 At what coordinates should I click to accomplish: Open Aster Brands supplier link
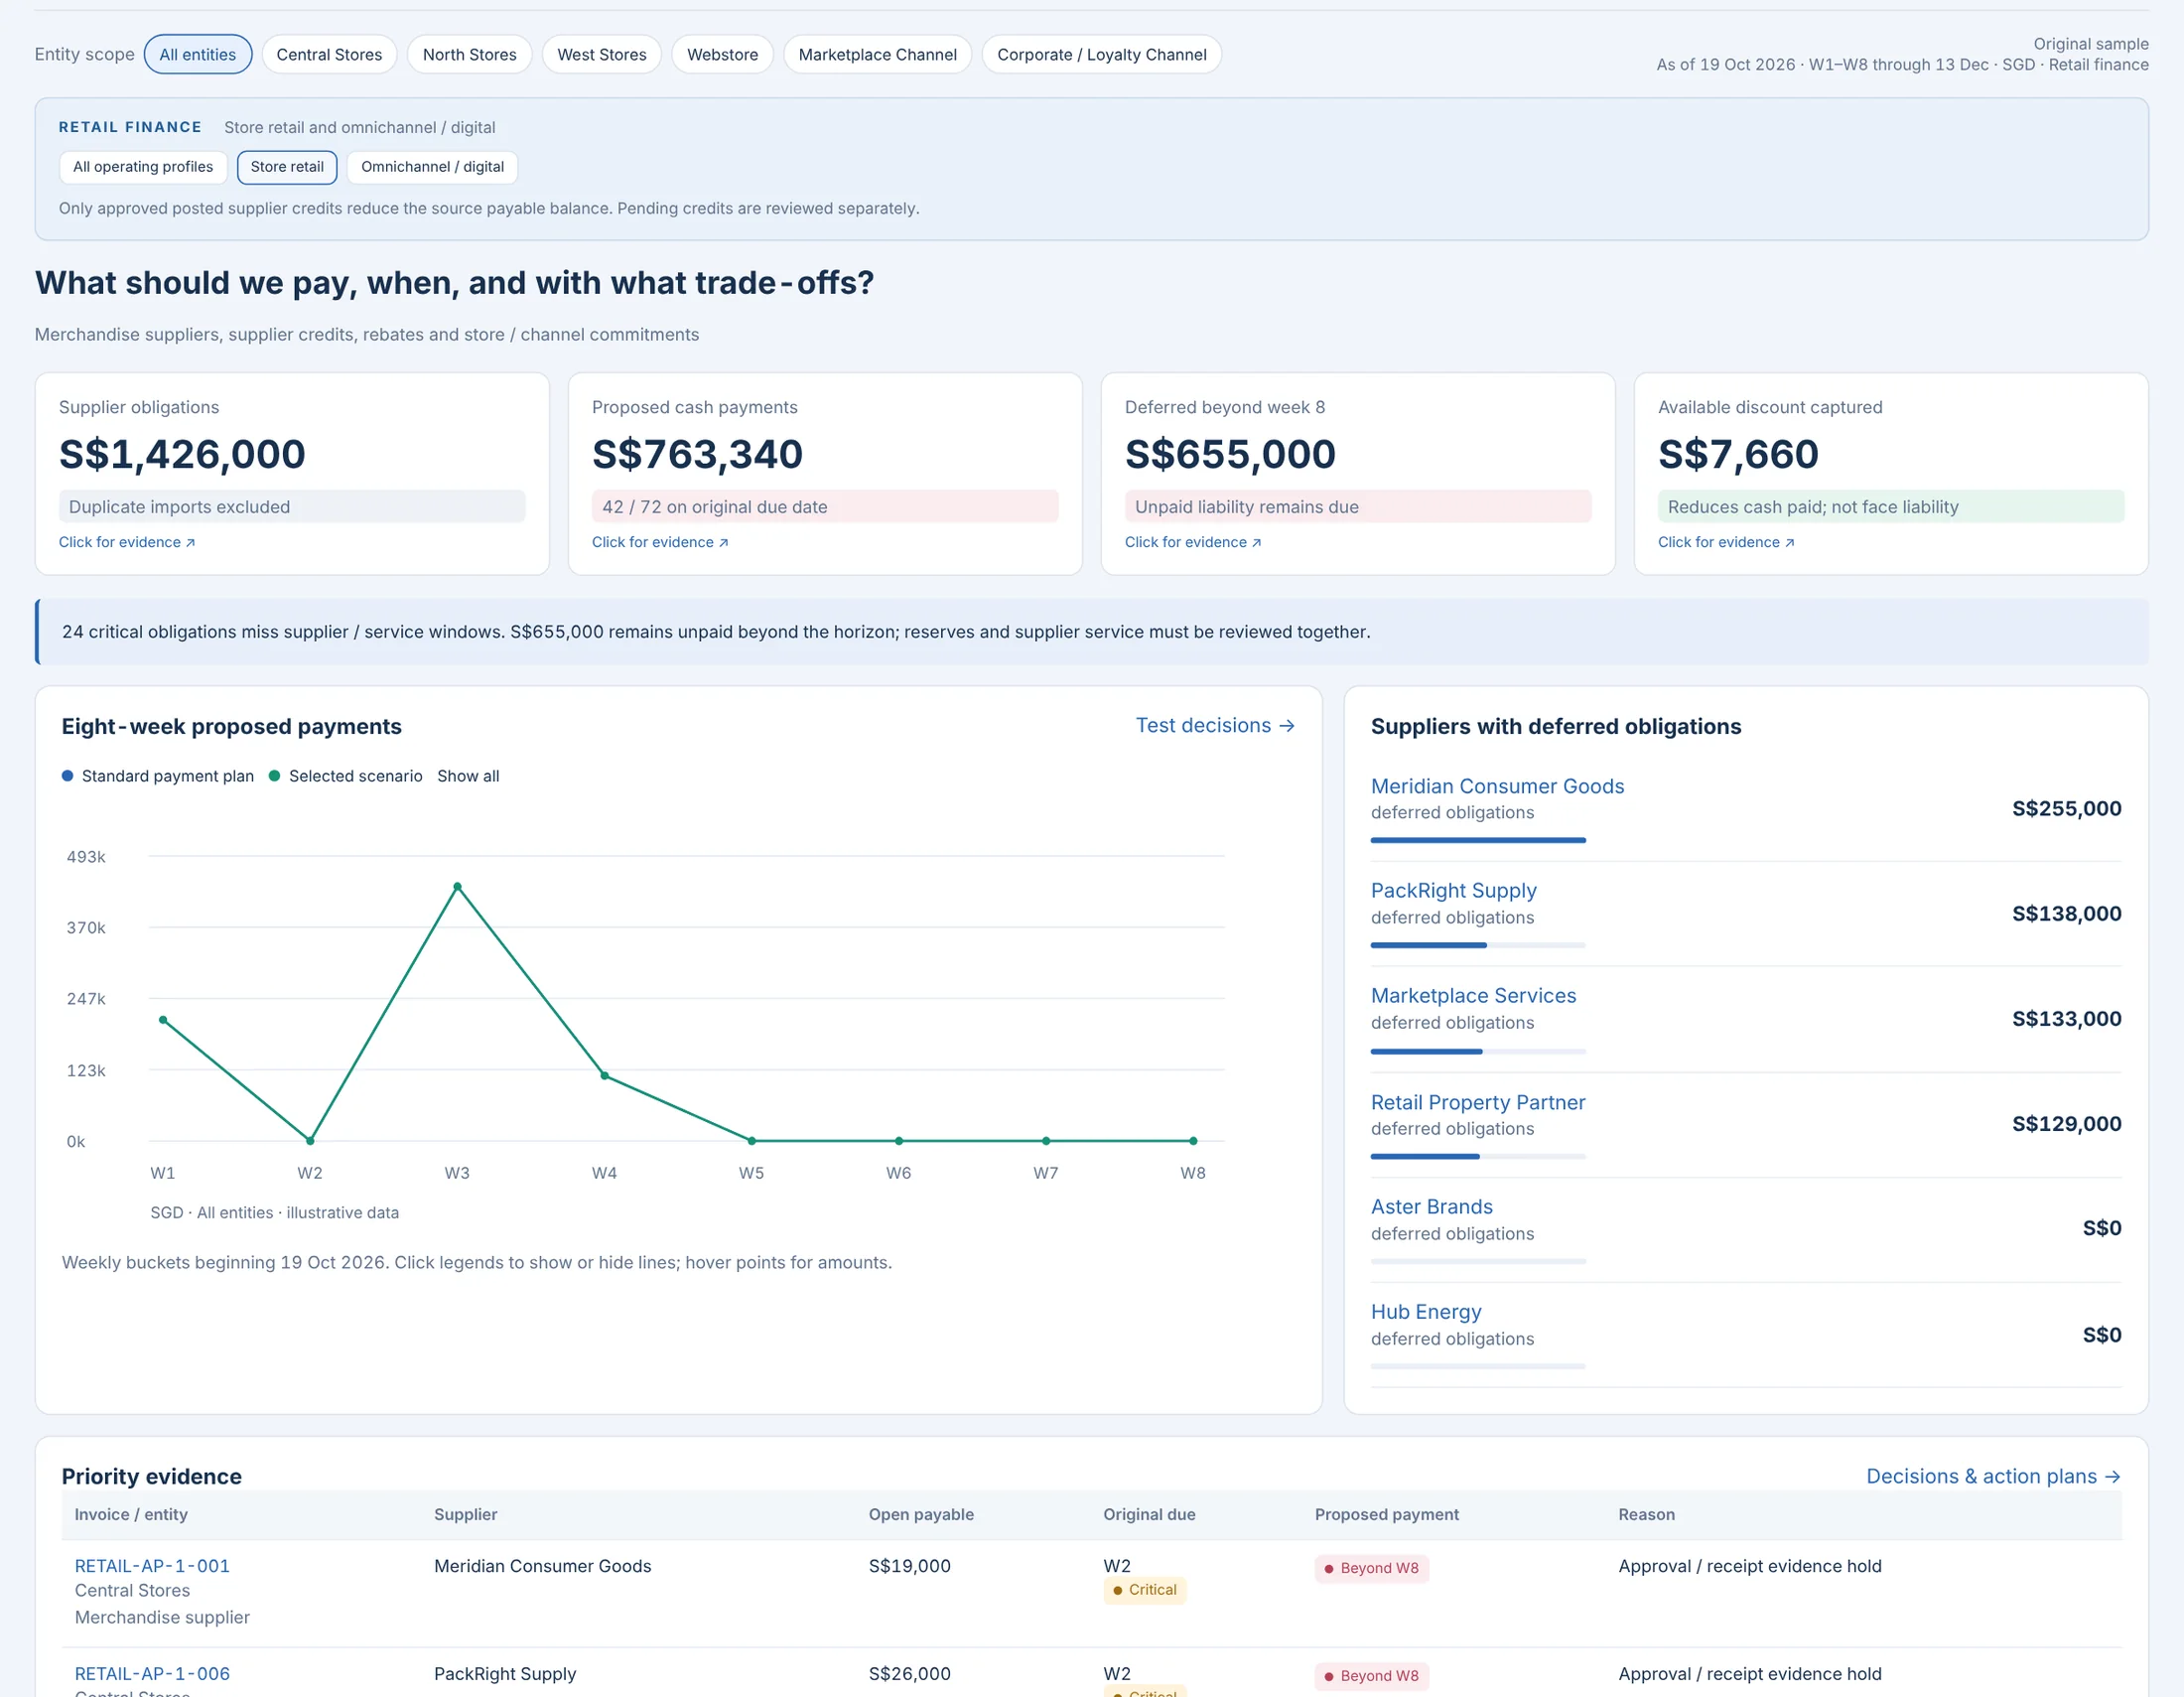(1431, 1207)
